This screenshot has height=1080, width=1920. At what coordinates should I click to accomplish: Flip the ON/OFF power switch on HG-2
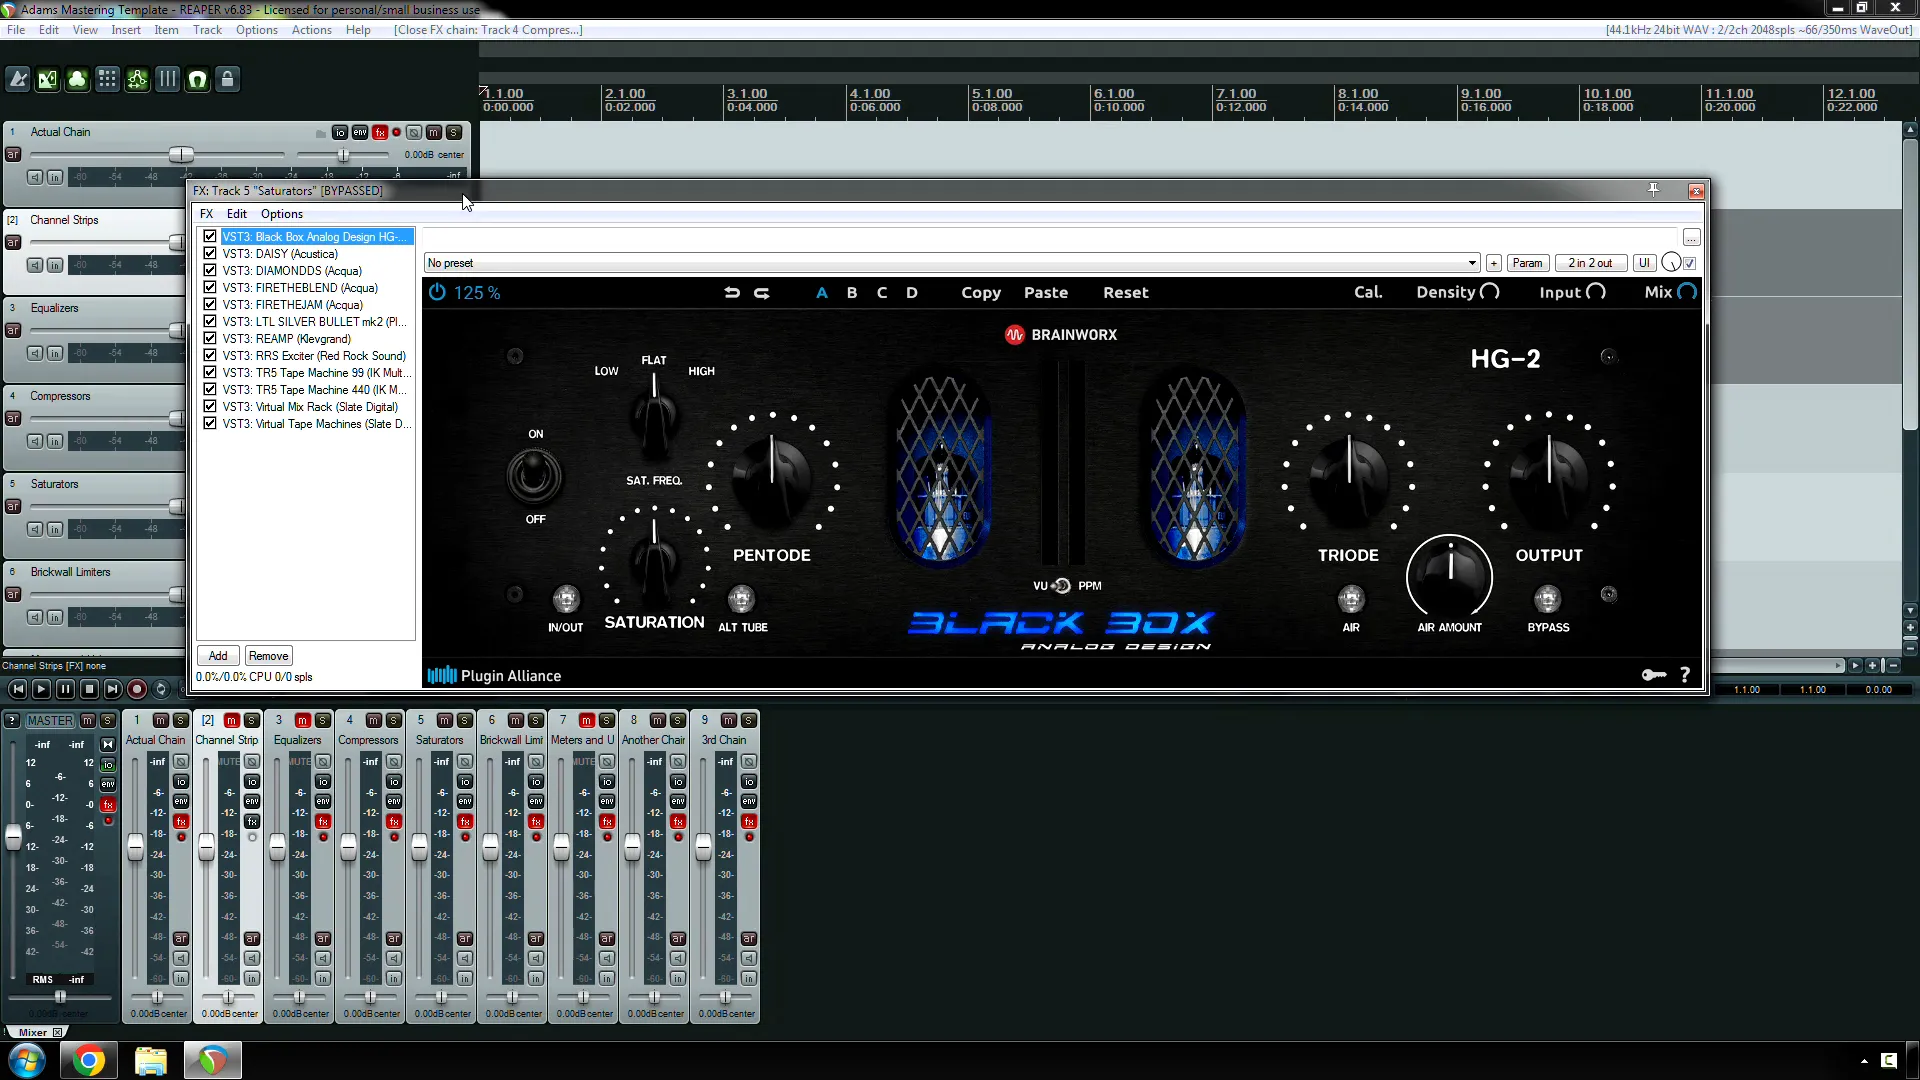coord(533,476)
